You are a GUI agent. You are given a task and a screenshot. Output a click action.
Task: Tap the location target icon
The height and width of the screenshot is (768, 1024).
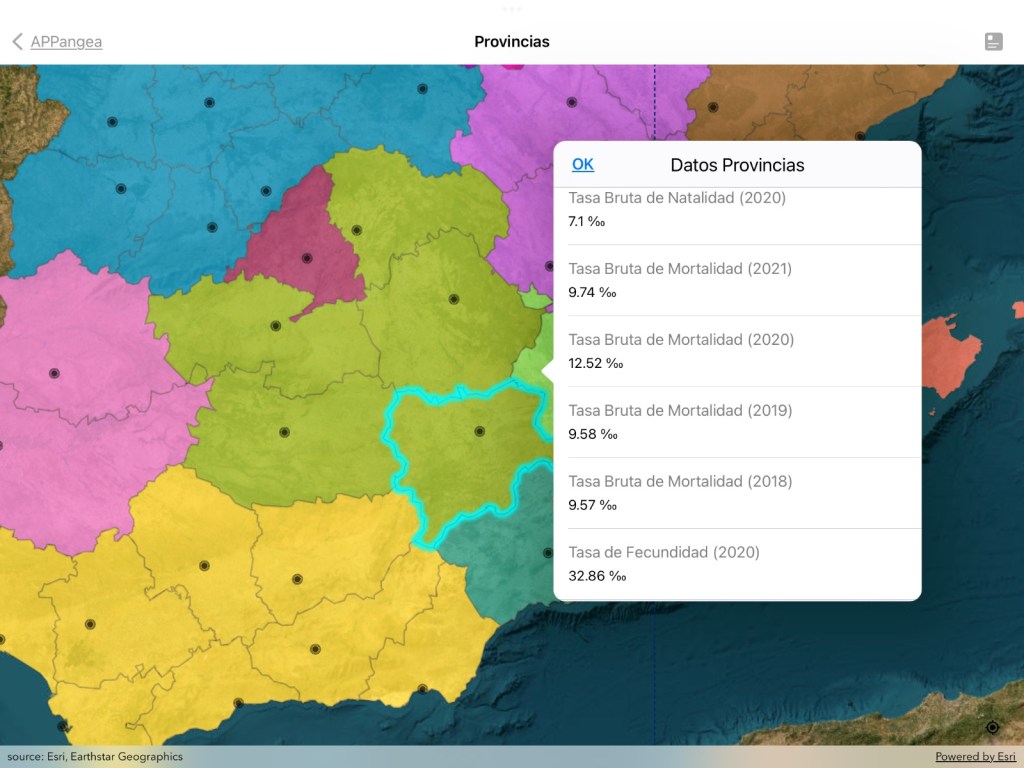992,727
